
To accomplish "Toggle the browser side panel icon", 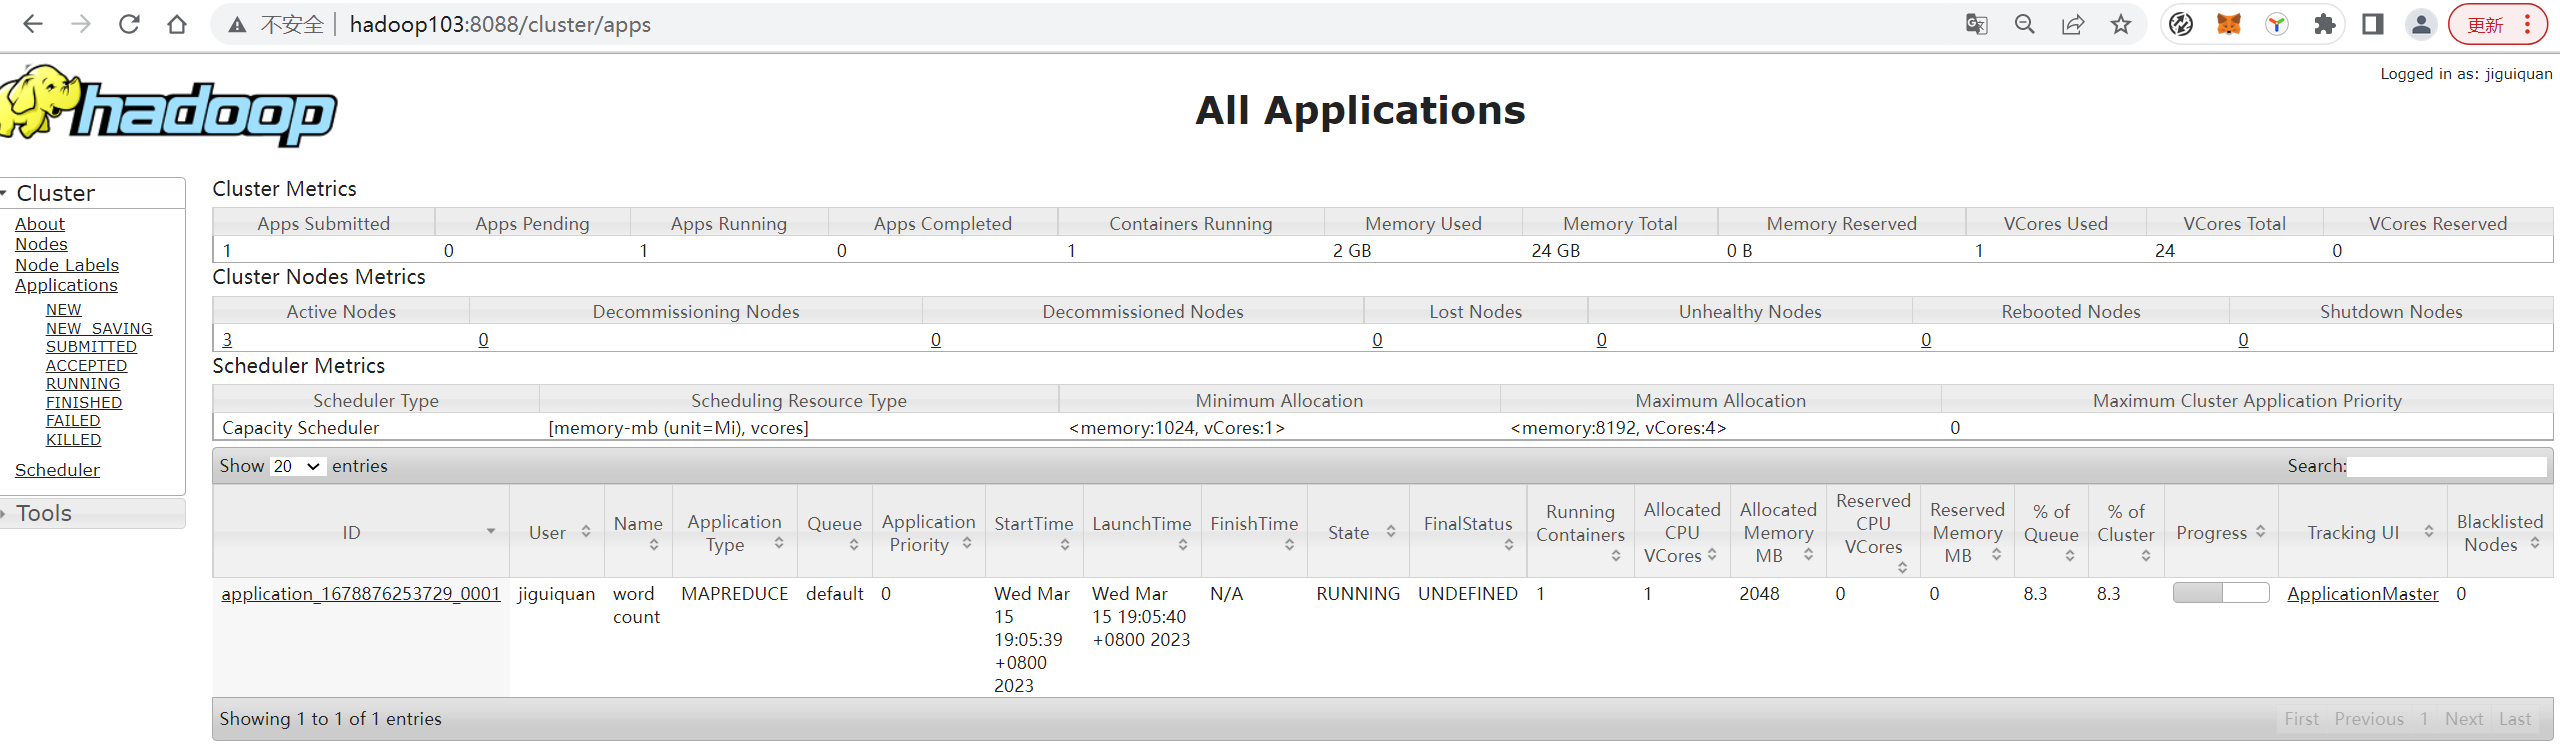I will [x=2373, y=24].
